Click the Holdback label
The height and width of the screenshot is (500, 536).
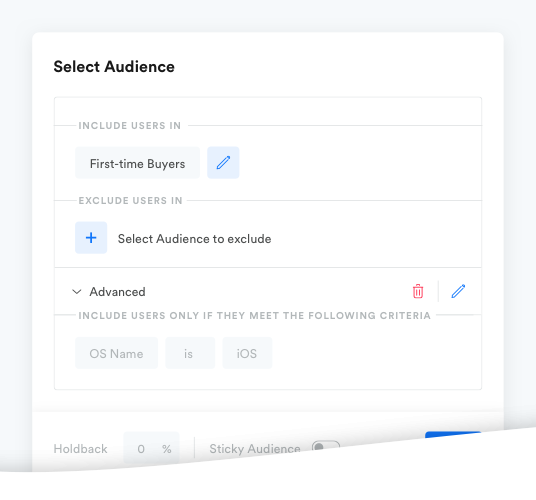(80, 449)
